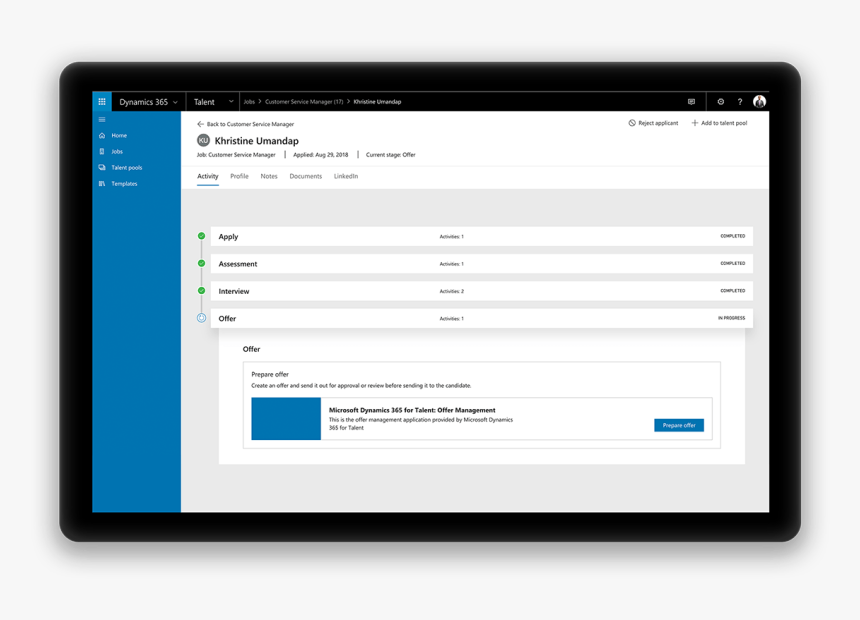Click the Home house icon
Image resolution: width=860 pixels, height=620 pixels.
tap(102, 136)
